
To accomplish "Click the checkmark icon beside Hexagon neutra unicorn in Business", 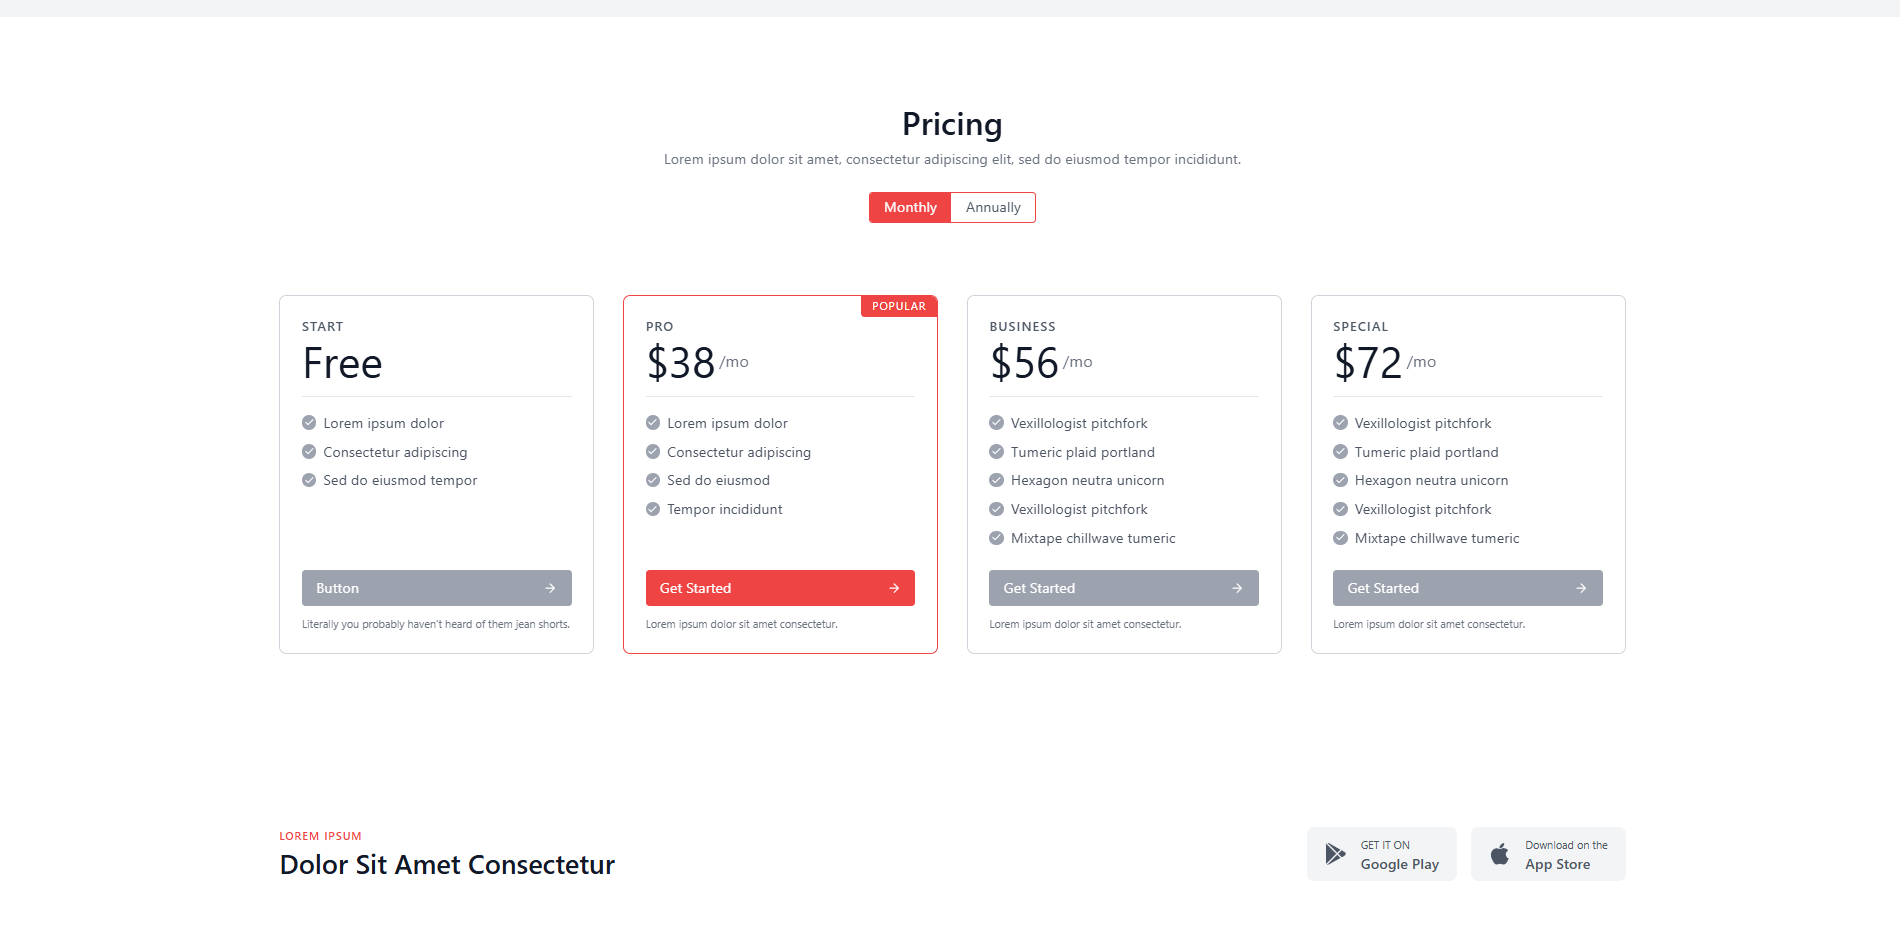I will pos(996,480).
